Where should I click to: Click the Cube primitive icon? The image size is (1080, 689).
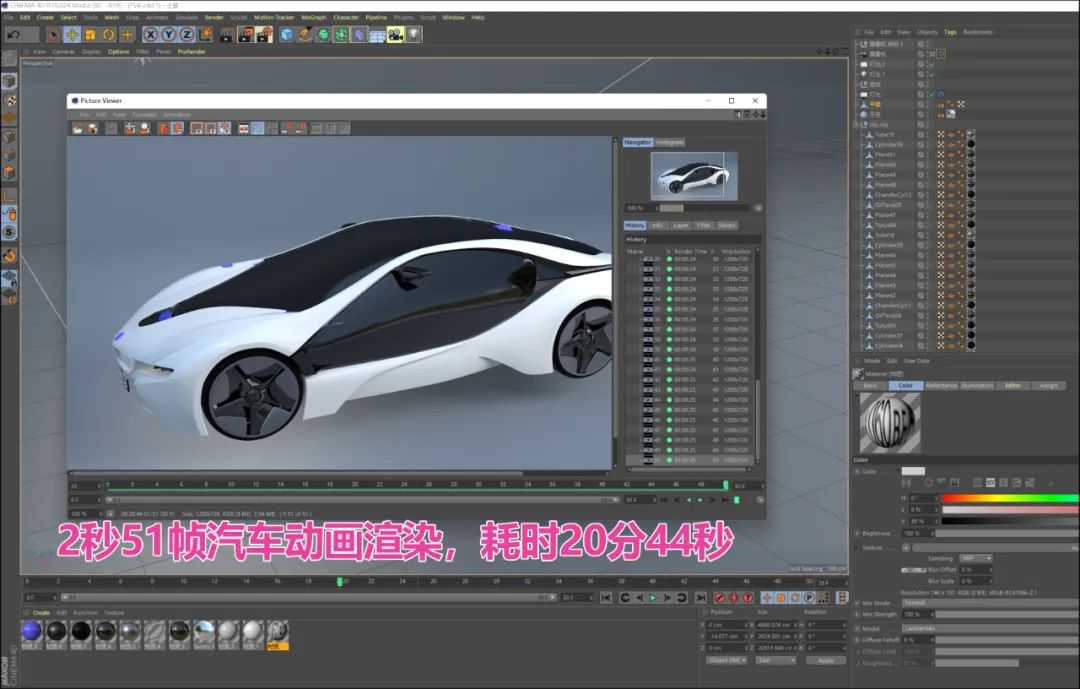(287, 35)
